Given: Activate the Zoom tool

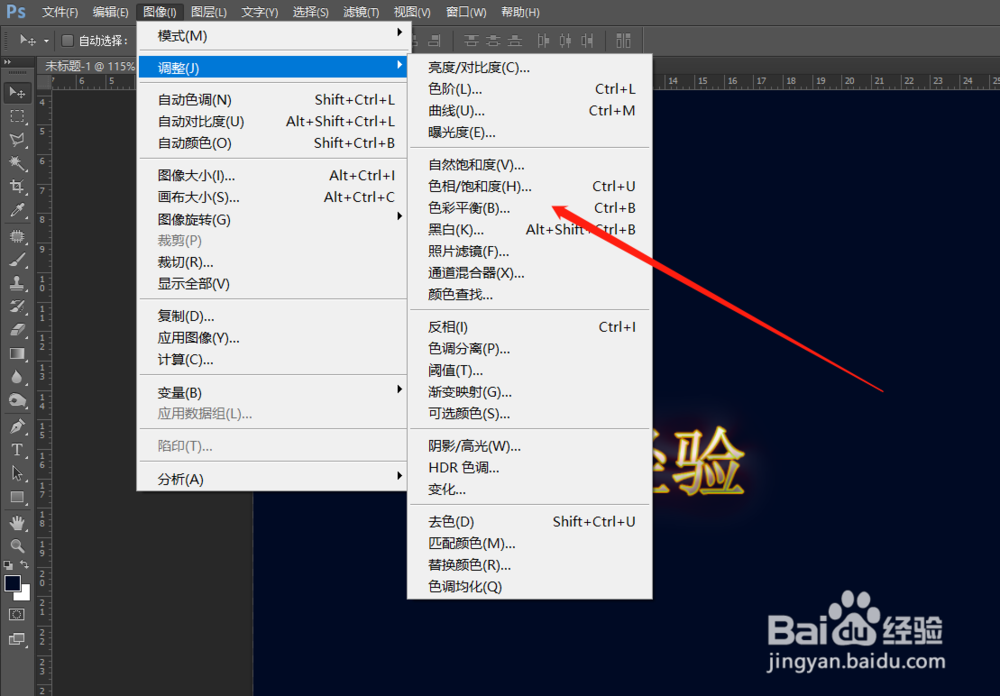Looking at the screenshot, I should click(x=18, y=543).
